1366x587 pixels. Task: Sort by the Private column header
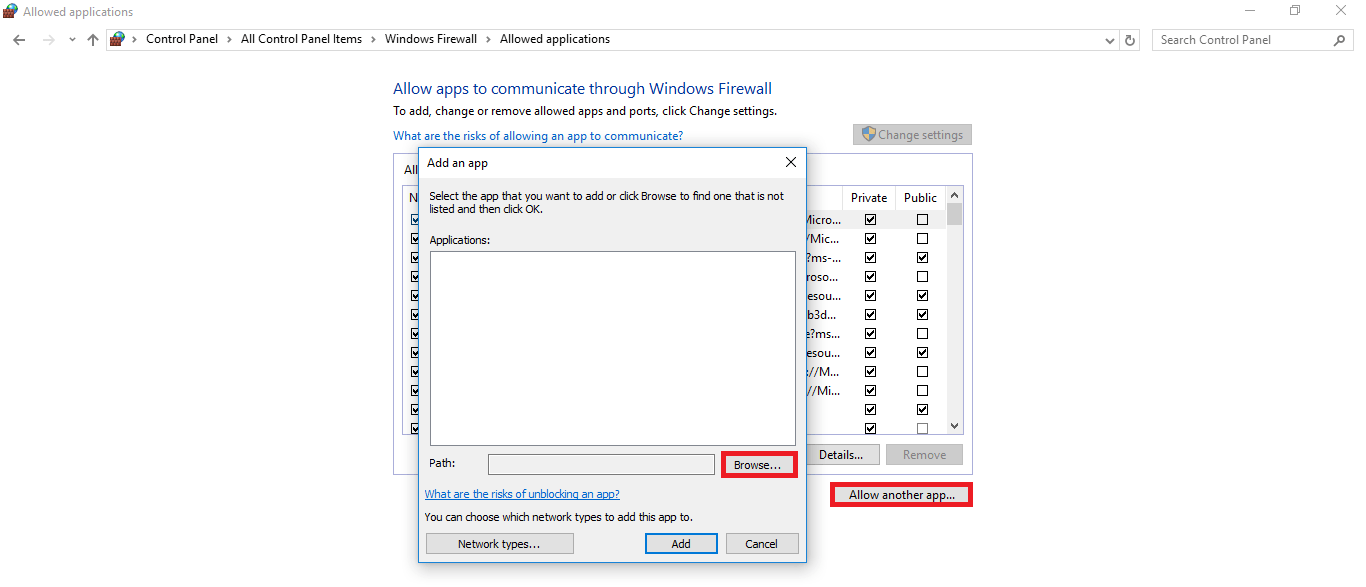pyautogui.click(x=870, y=198)
